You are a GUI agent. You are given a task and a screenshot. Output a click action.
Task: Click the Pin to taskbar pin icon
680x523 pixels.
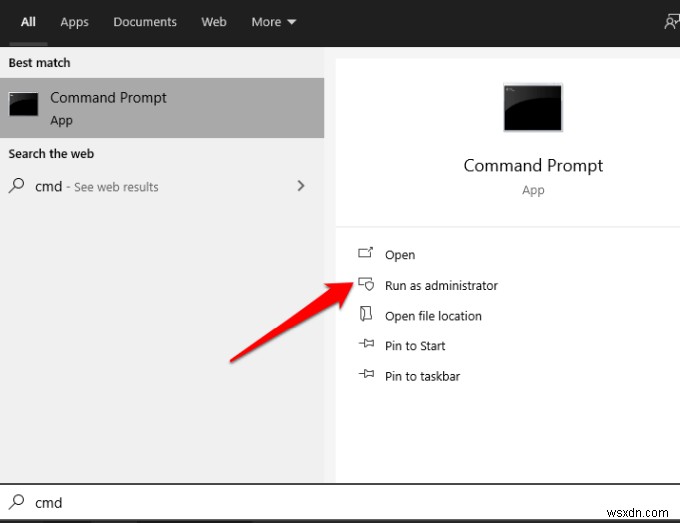point(365,376)
